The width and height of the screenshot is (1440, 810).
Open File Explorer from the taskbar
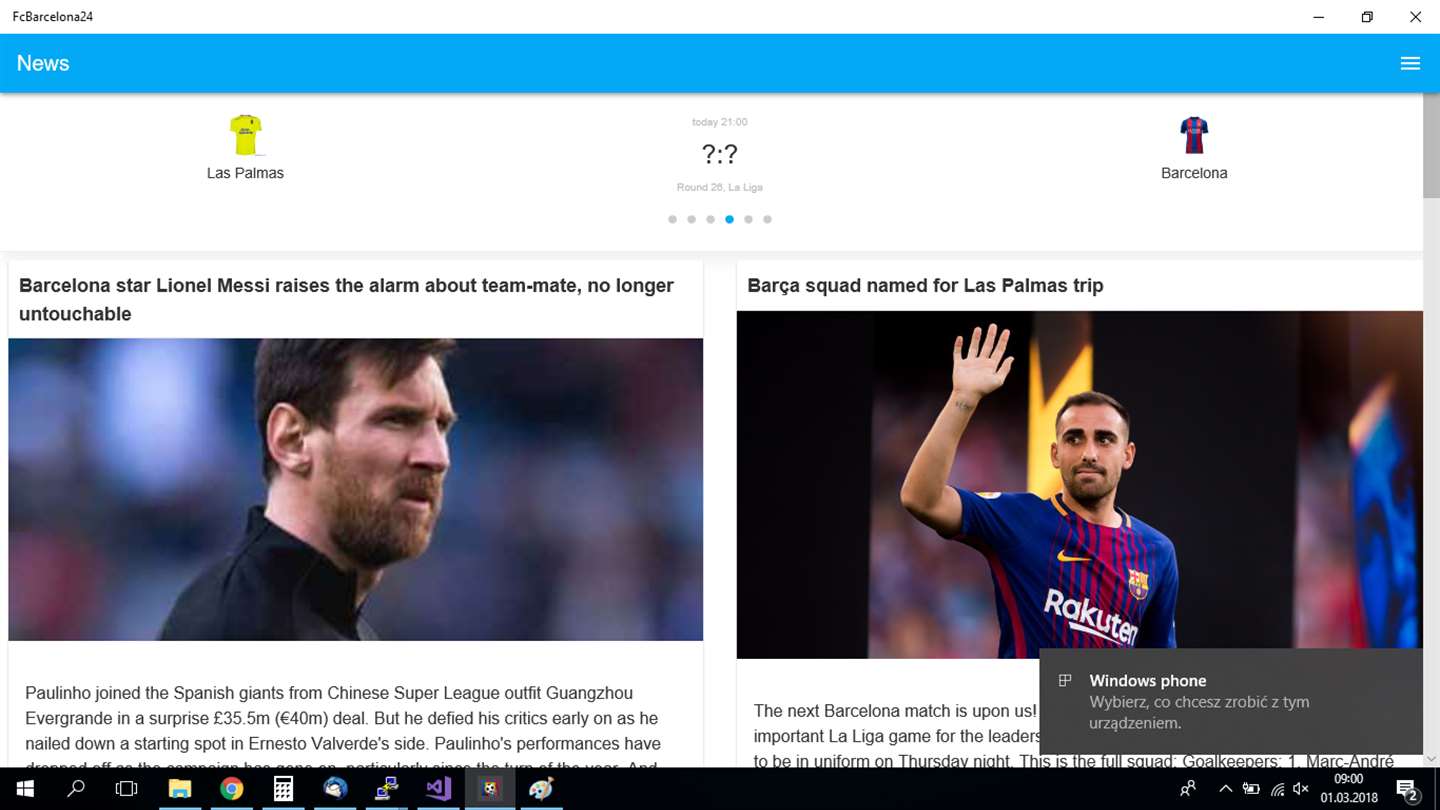coord(179,789)
